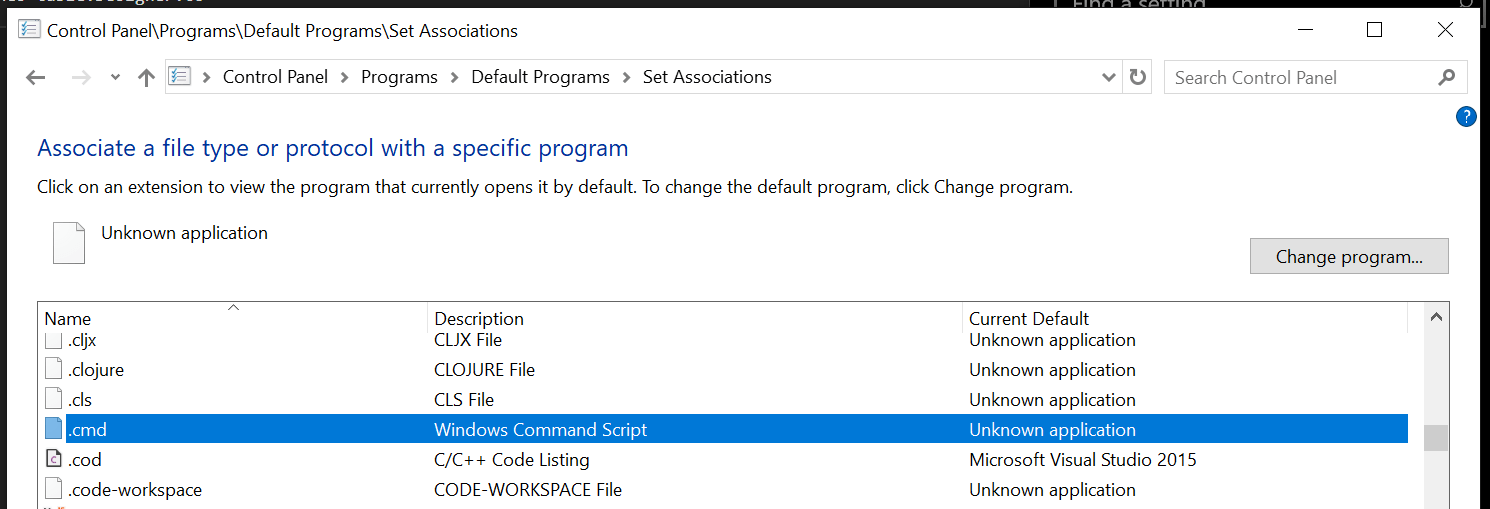Image resolution: width=1490 pixels, height=509 pixels.
Task: Refresh the Set Associations page
Action: (1137, 78)
